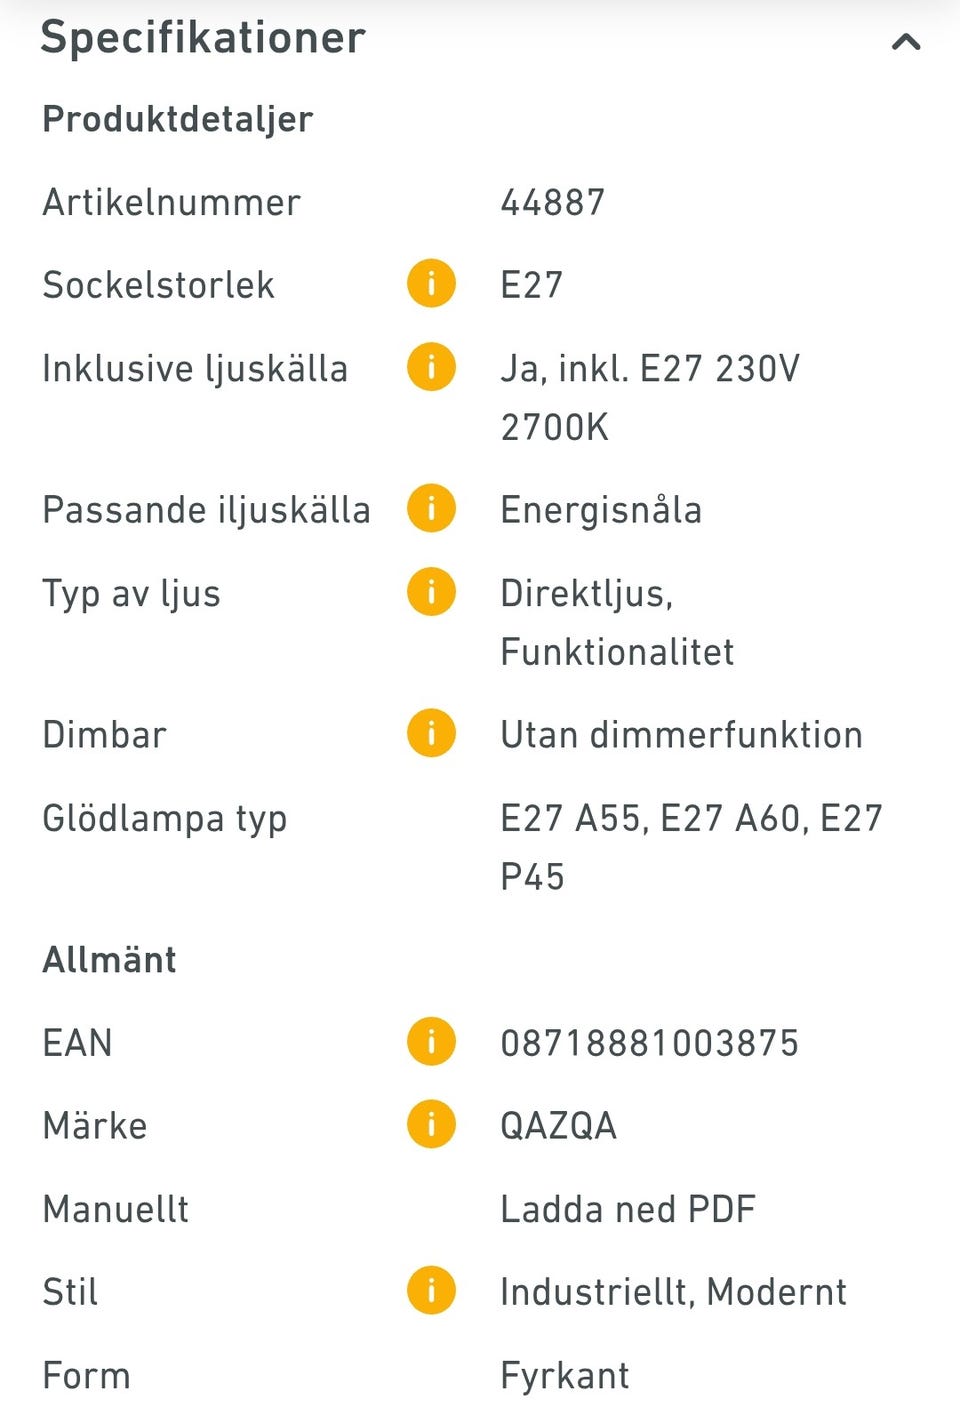Tap info icon next to Märke
960x1415 pixels.
[x=431, y=1125]
